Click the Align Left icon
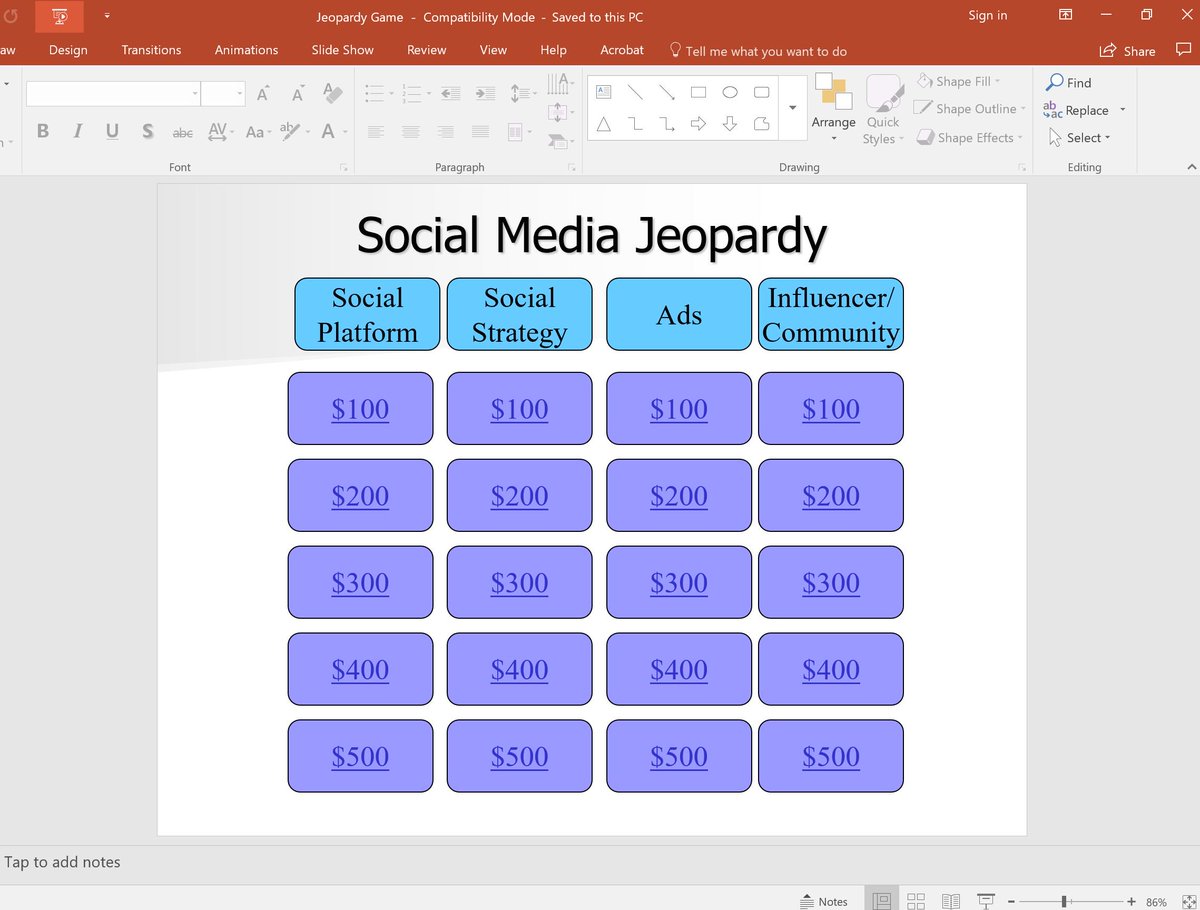Screen dimensions: 1200x910 (x=376, y=132)
